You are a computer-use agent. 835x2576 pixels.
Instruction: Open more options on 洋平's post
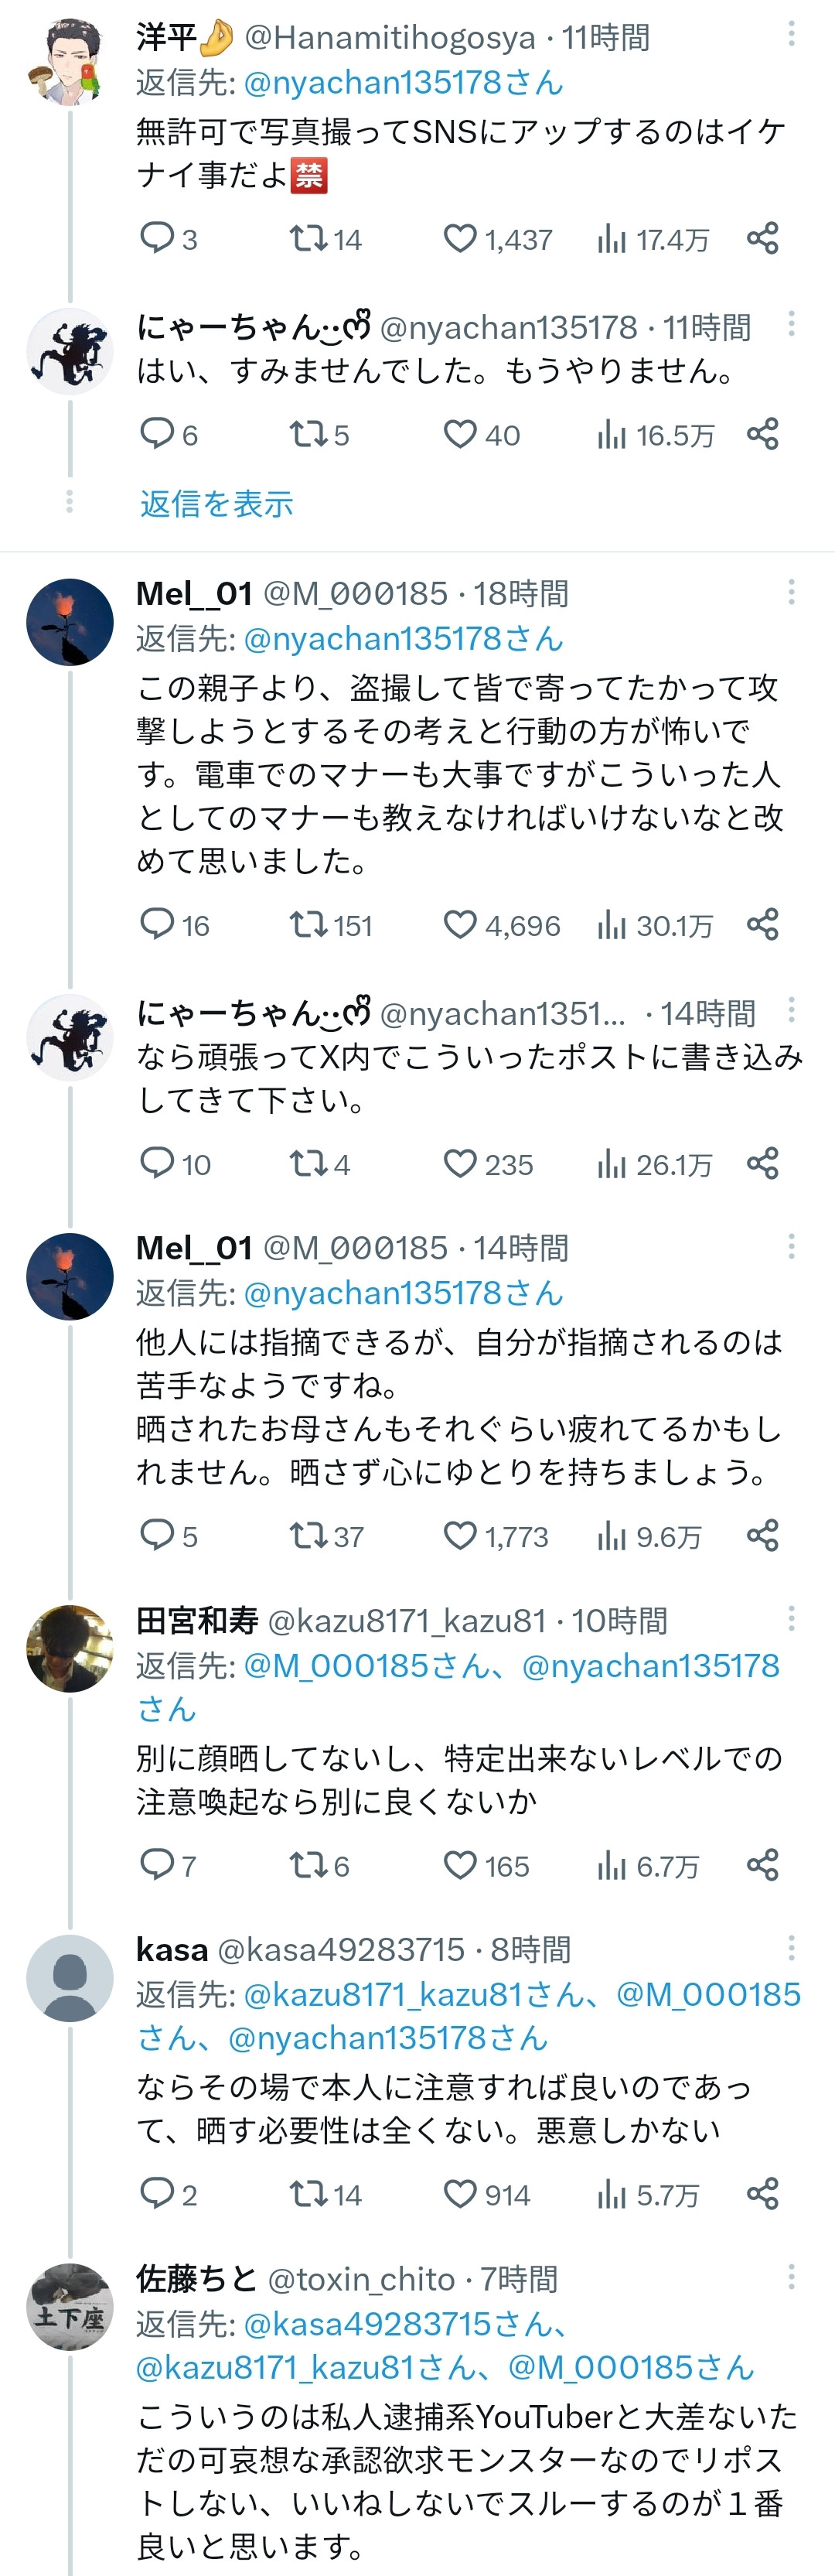tap(791, 35)
